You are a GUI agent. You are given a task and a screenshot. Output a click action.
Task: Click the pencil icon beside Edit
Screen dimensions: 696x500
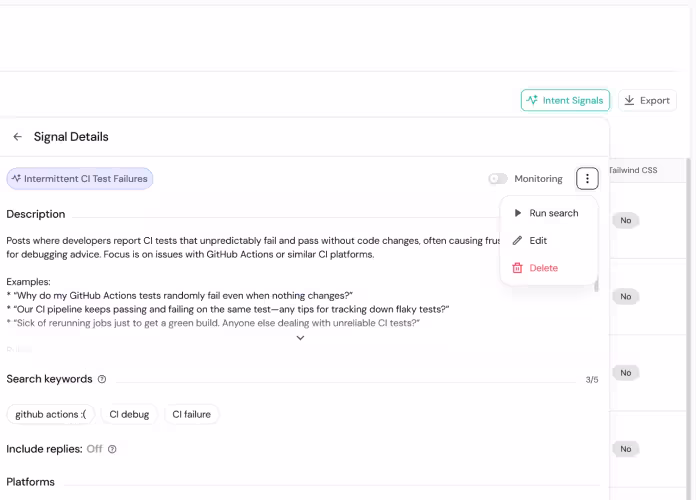point(517,241)
